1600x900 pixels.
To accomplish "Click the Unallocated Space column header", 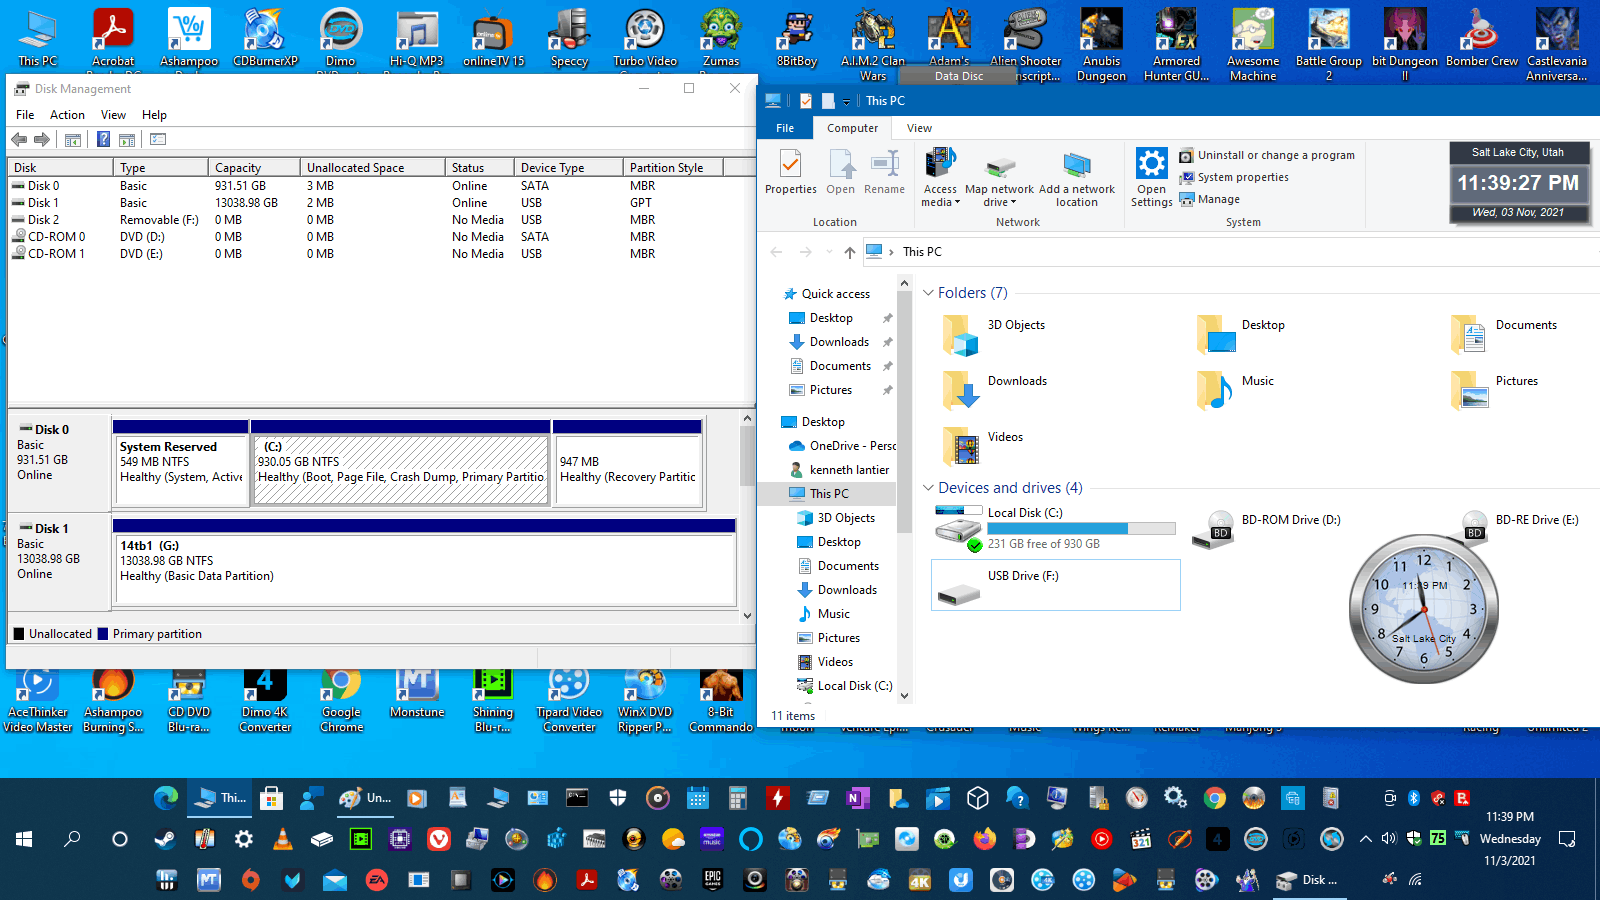I will tap(372, 168).
